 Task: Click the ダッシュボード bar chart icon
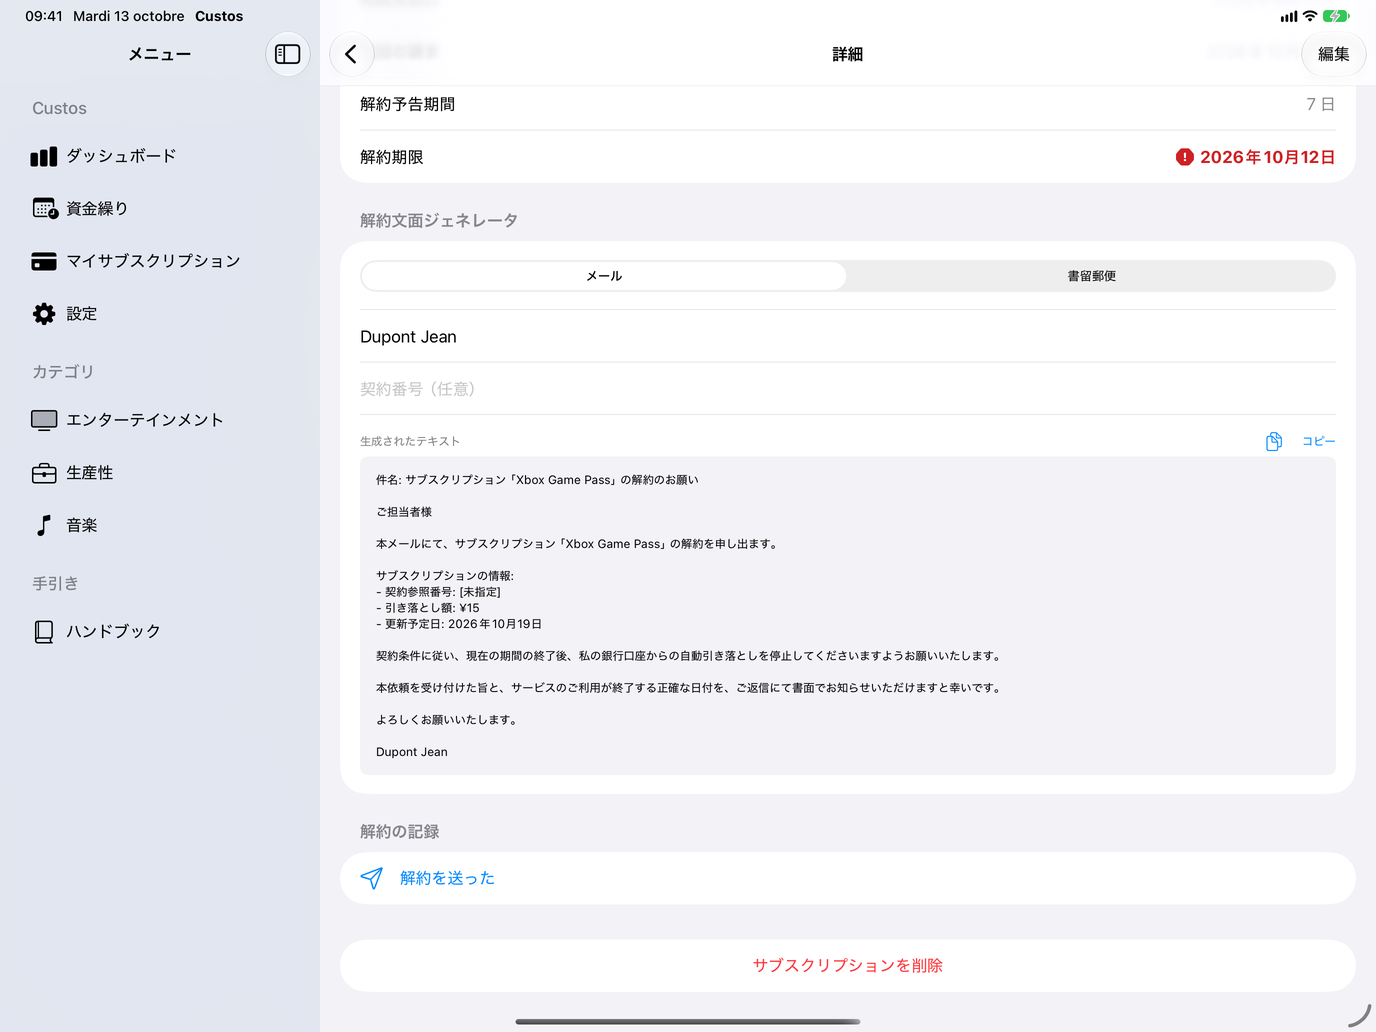[44, 156]
